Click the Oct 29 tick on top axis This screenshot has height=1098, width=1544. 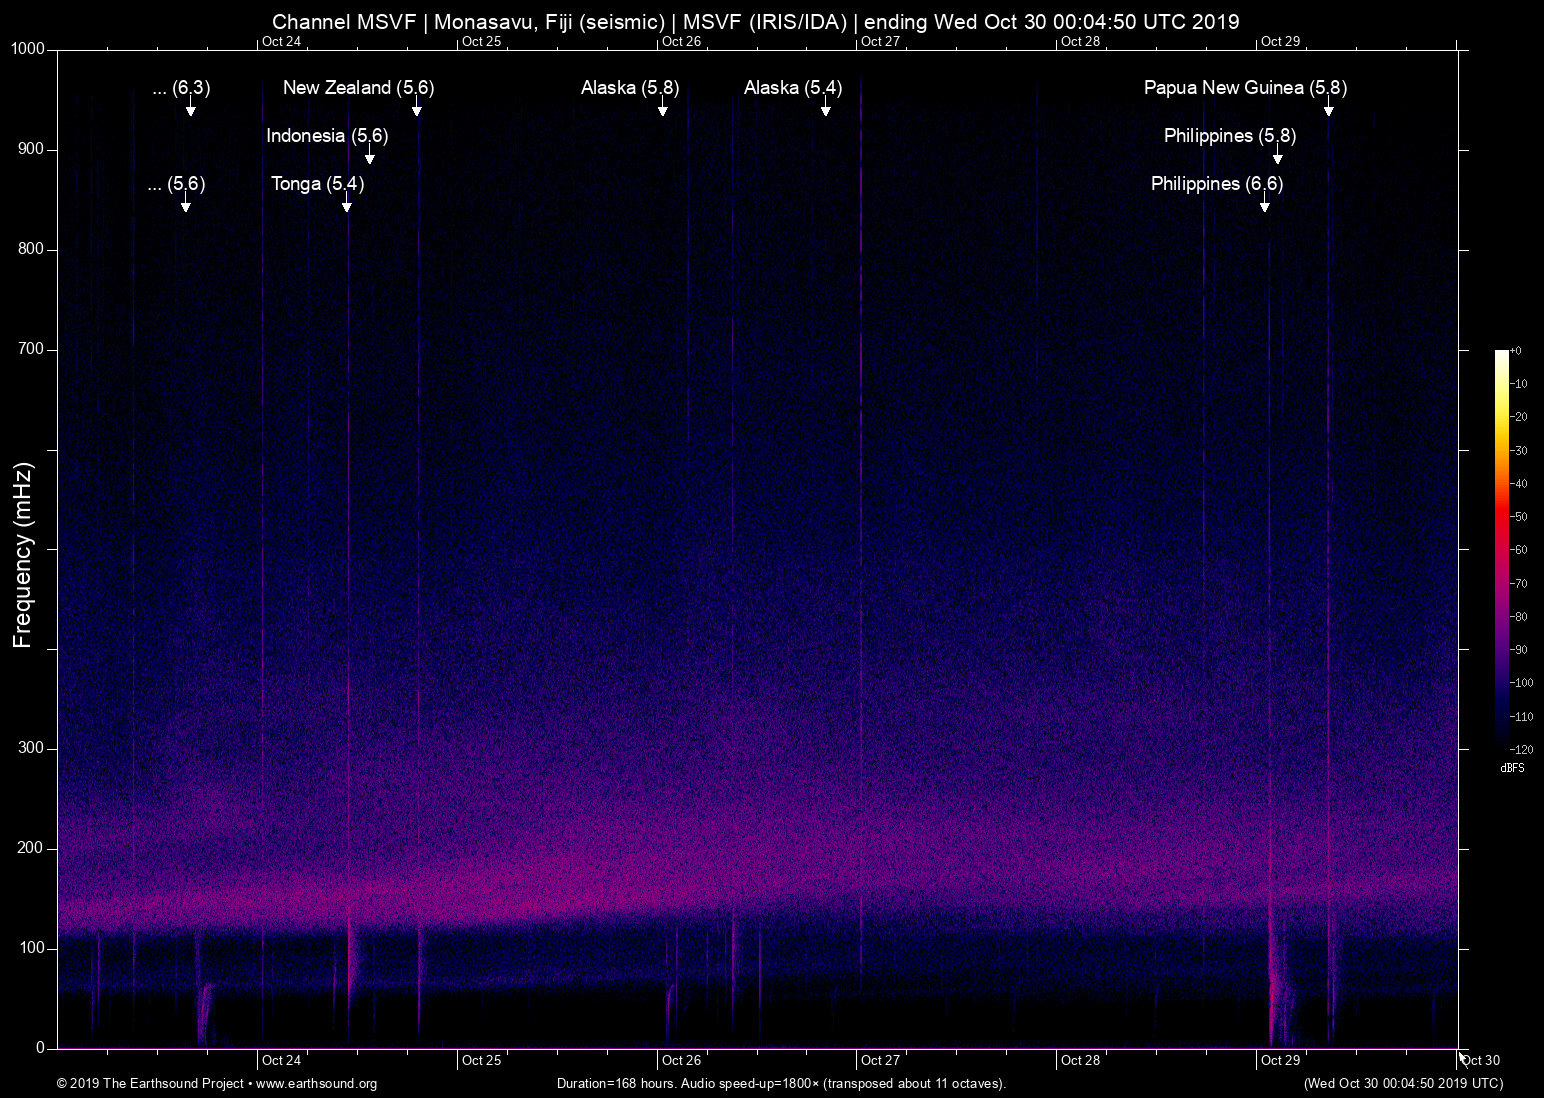[1280, 42]
